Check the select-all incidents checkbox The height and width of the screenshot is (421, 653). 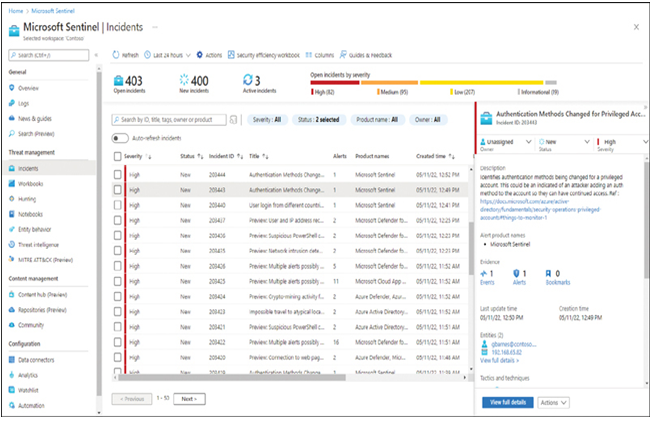click(117, 157)
